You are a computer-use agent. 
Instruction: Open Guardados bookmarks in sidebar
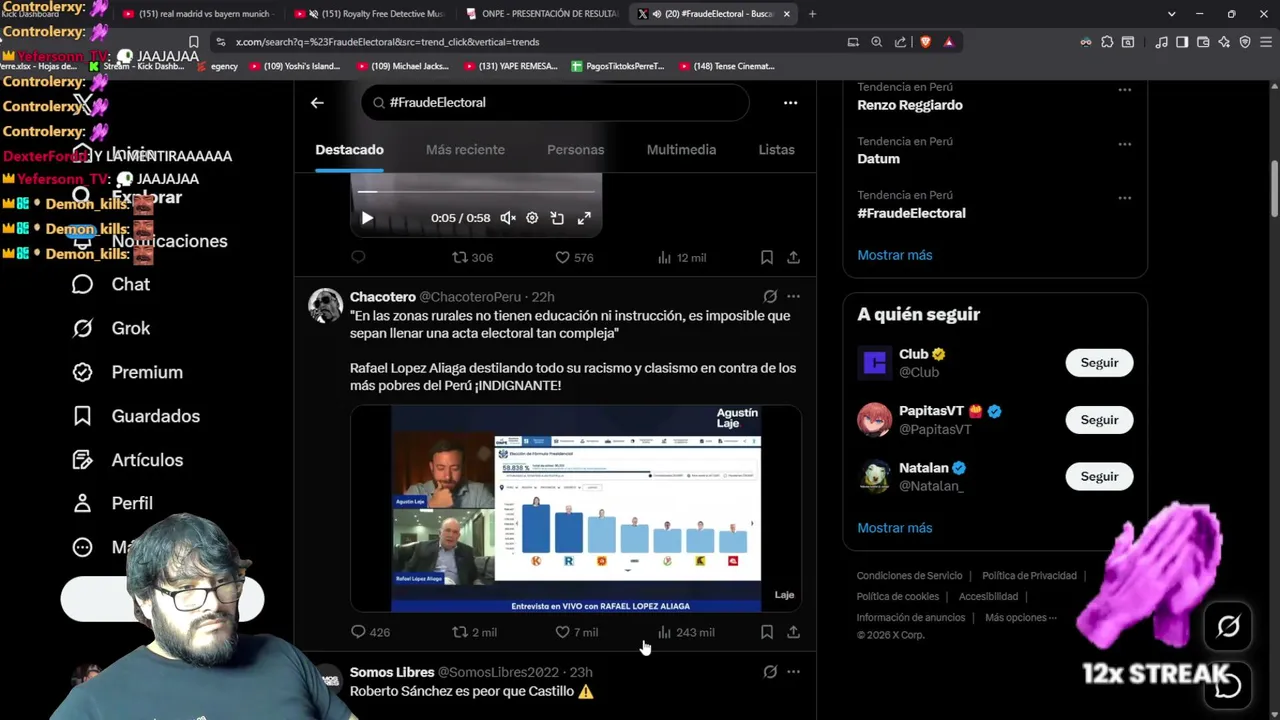[x=136, y=416]
